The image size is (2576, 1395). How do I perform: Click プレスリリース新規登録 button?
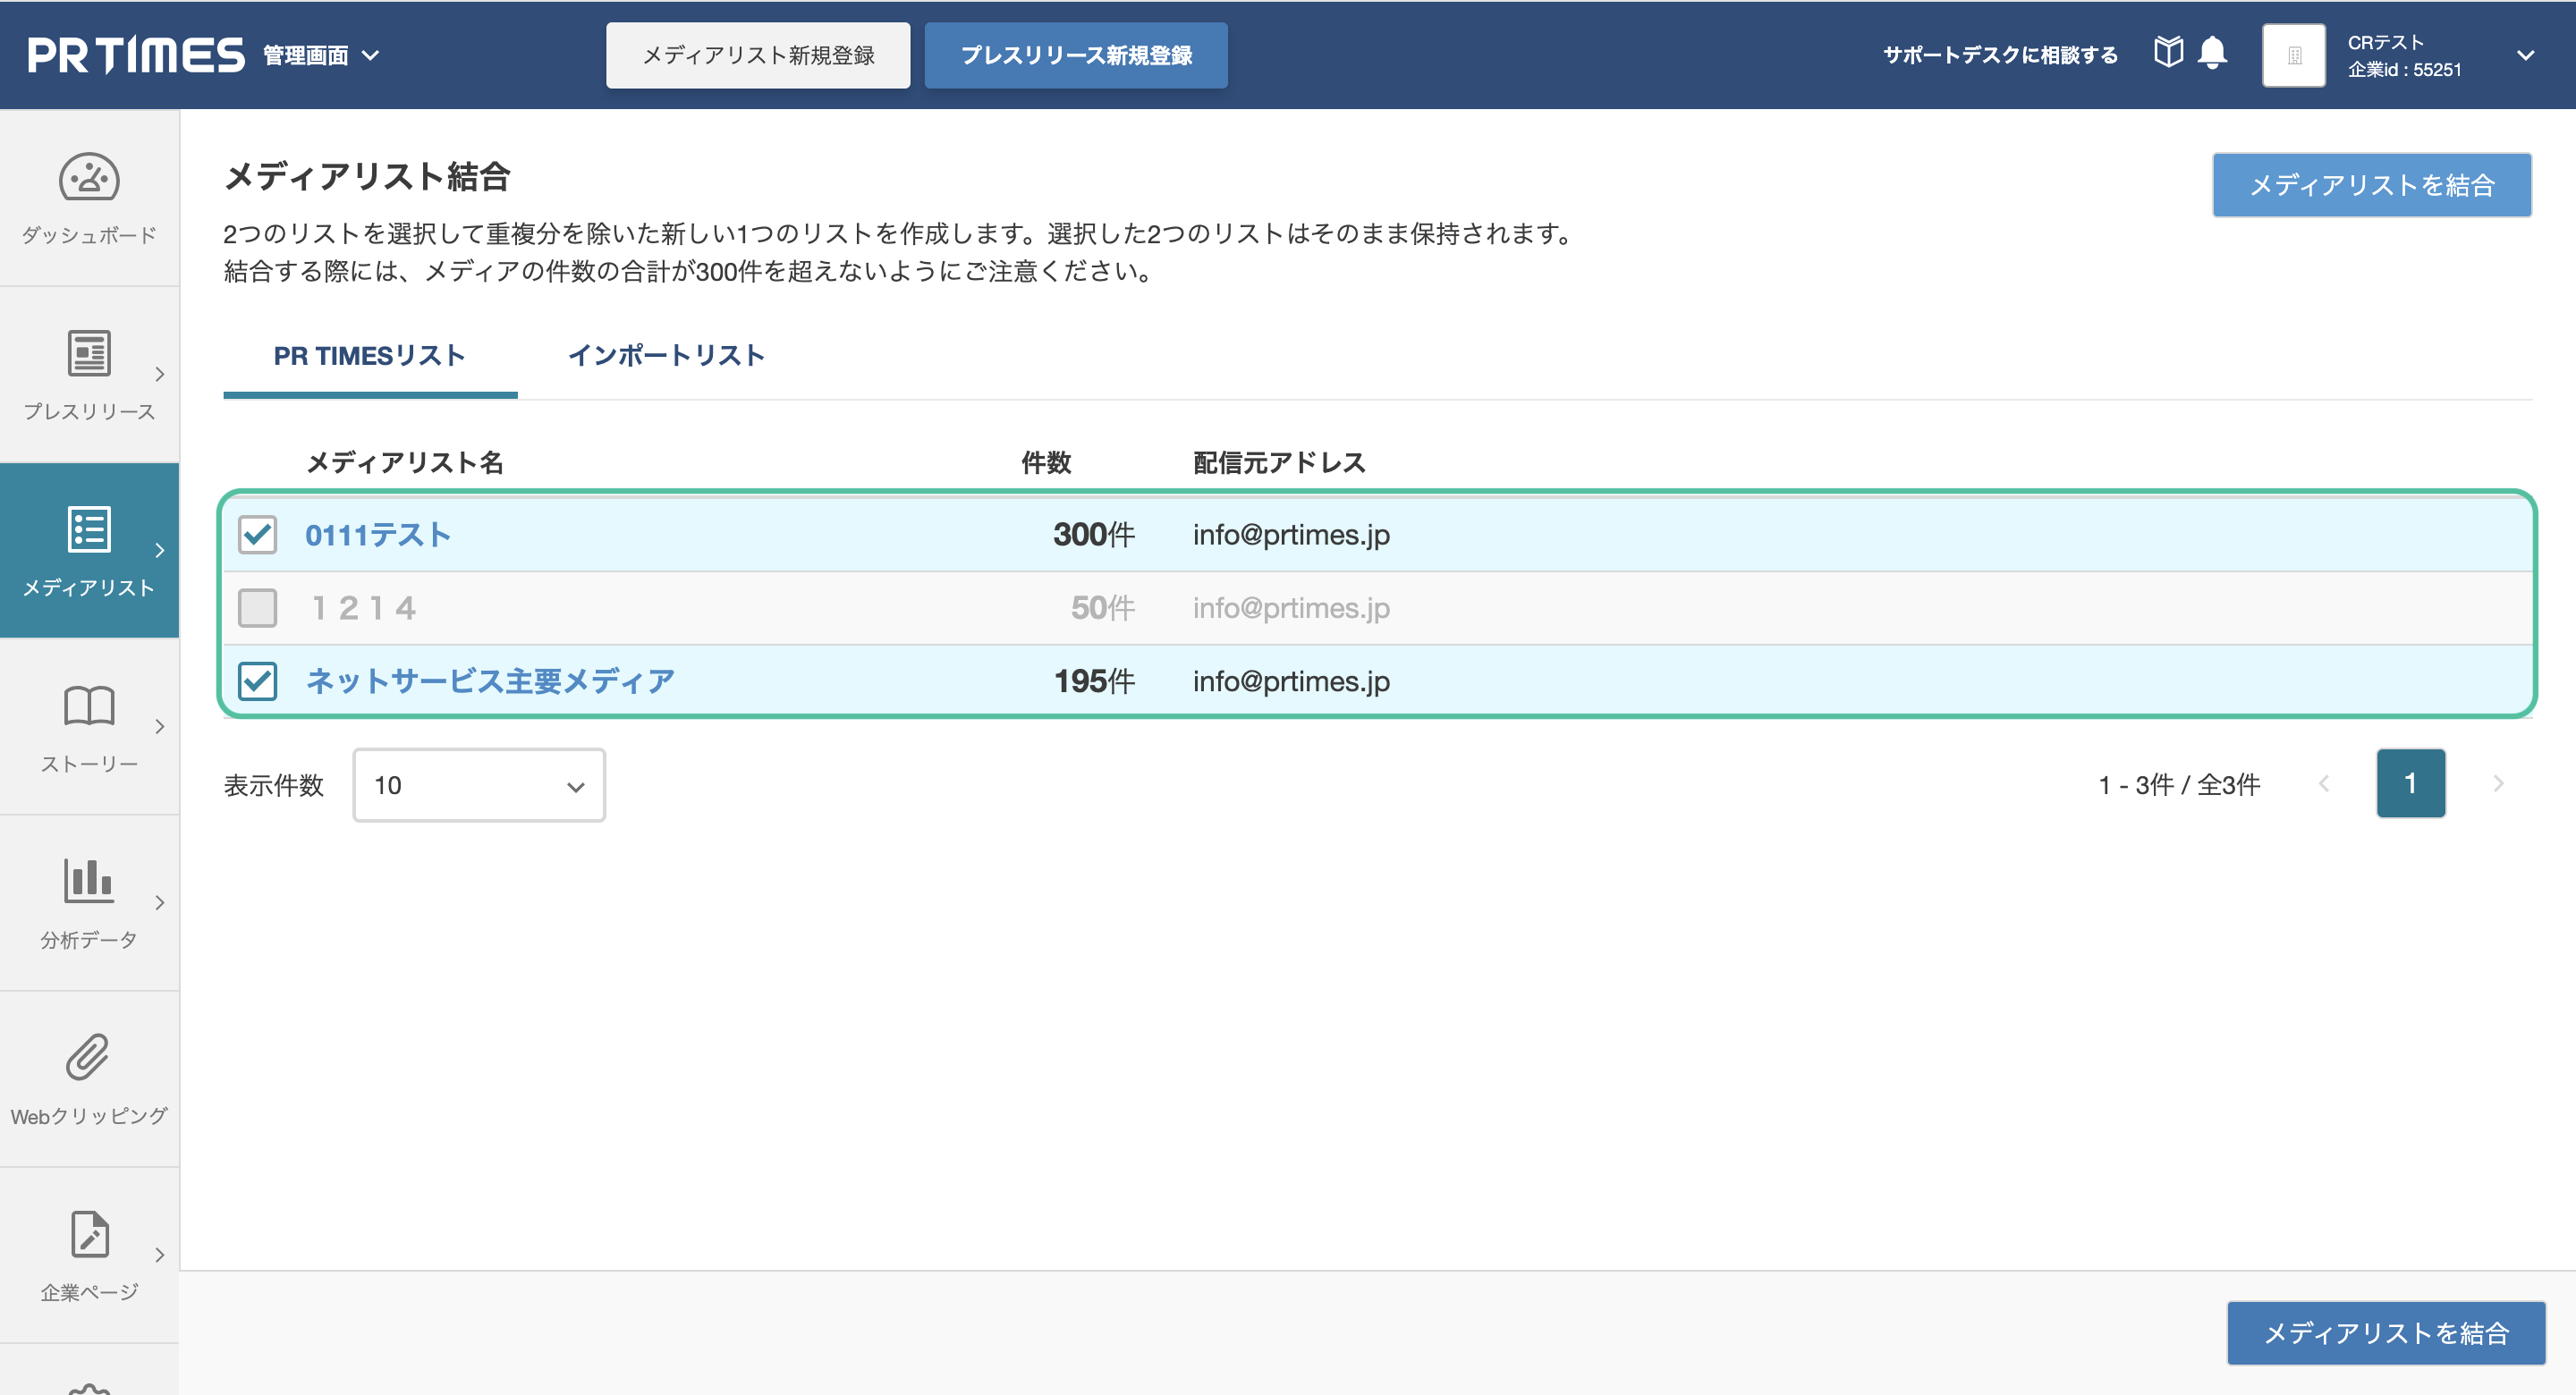[x=1076, y=55]
